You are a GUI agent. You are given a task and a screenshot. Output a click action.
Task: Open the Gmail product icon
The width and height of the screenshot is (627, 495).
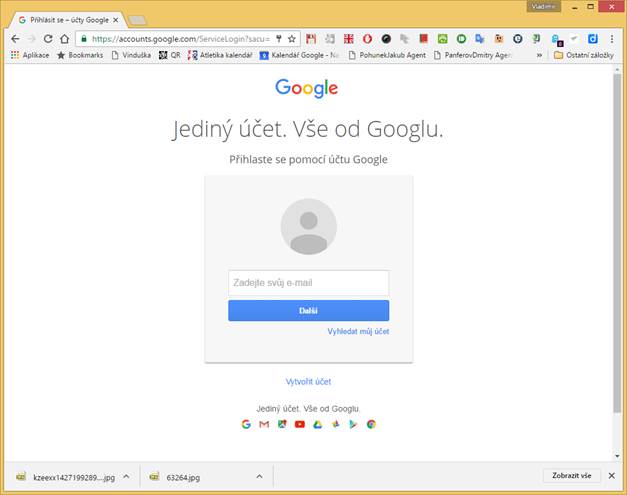click(x=264, y=424)
